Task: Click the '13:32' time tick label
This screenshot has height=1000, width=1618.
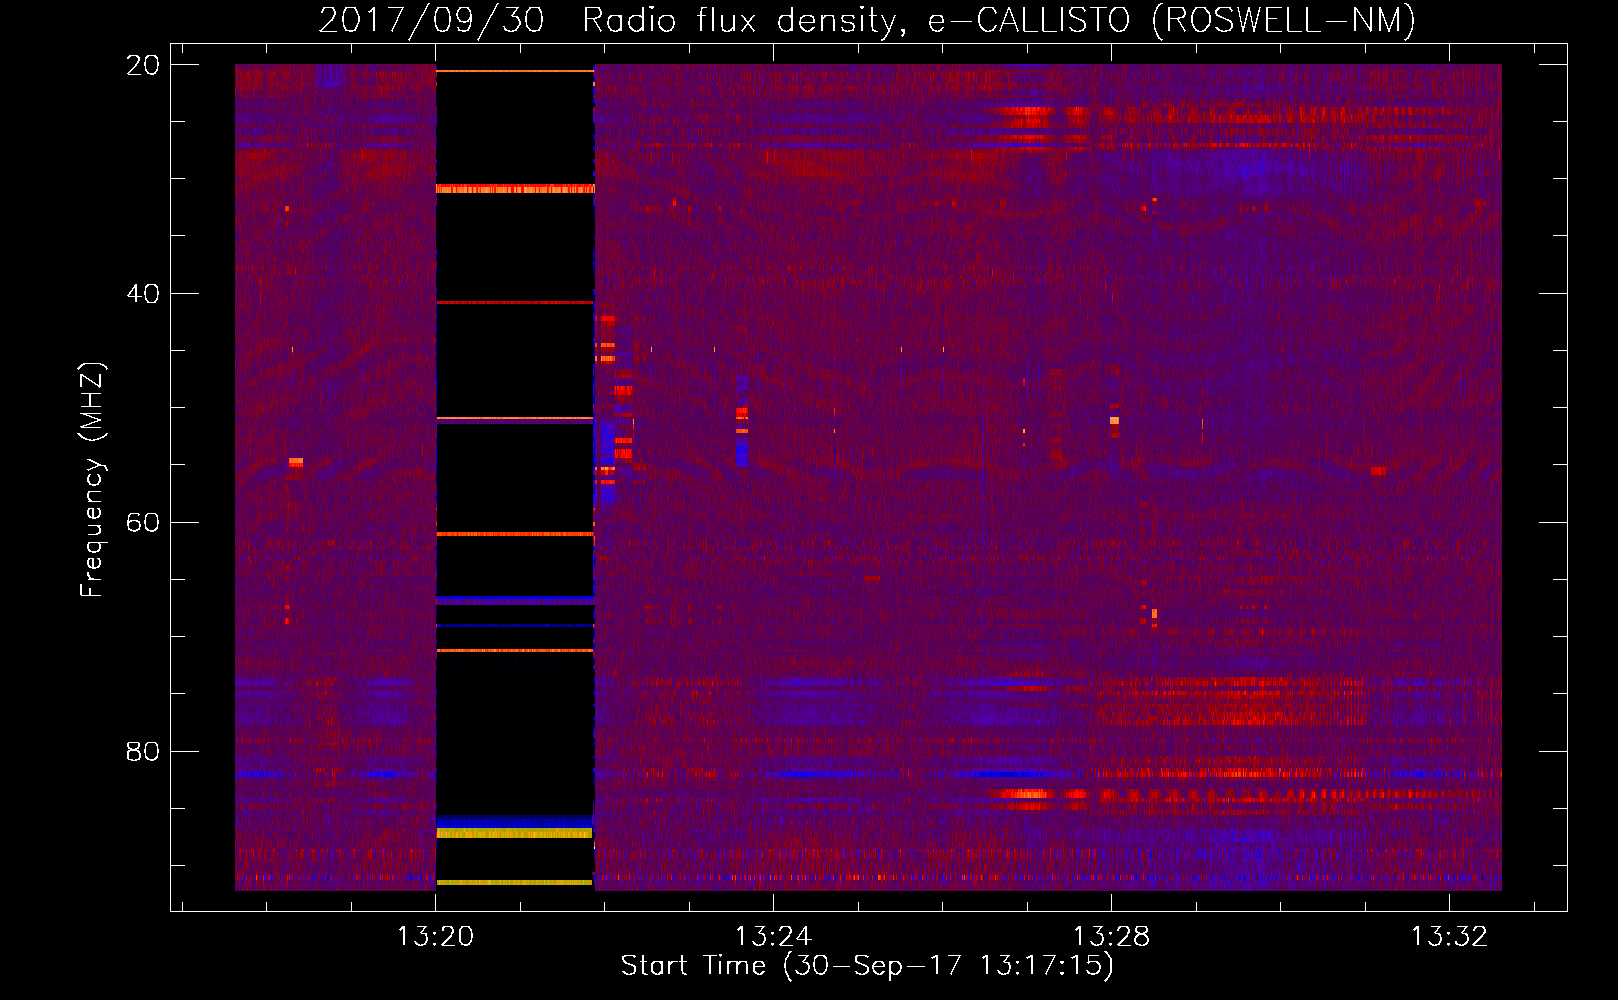Action: tap(1449, 936)
